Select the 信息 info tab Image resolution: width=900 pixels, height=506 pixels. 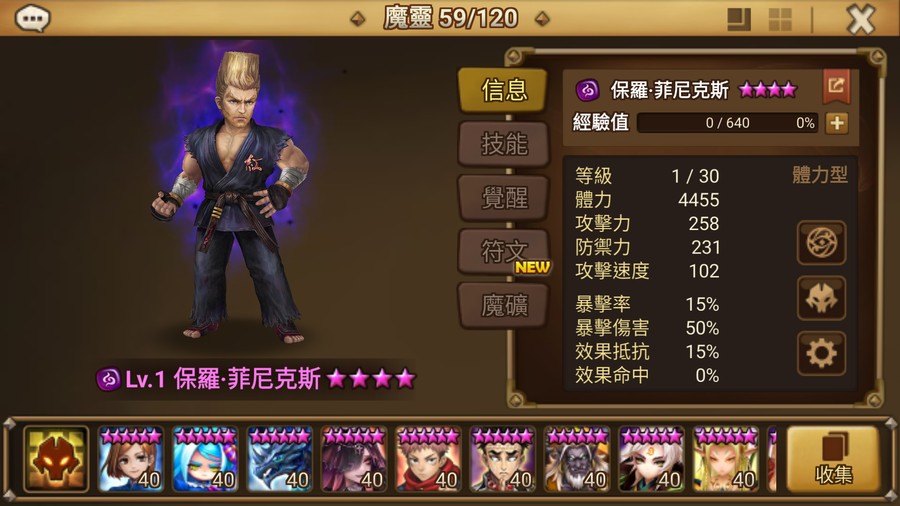point(503,90)
